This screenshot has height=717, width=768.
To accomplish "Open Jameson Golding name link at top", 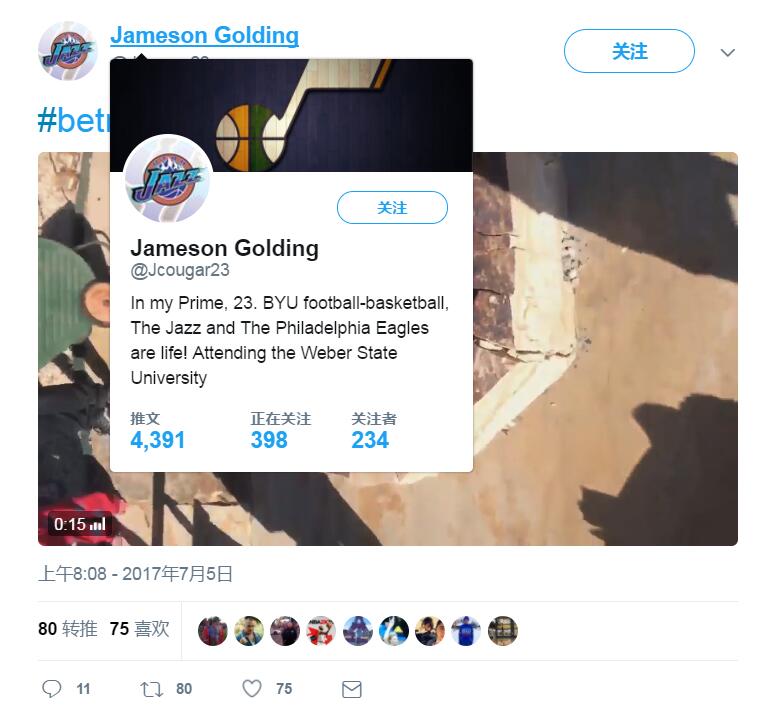I will point(205,35).
